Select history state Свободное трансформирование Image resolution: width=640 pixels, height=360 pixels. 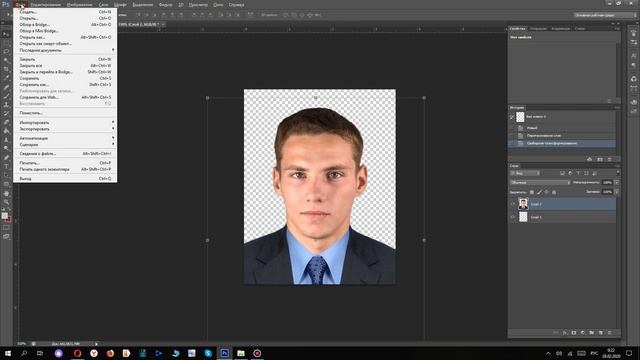click(x=562, y=143)
